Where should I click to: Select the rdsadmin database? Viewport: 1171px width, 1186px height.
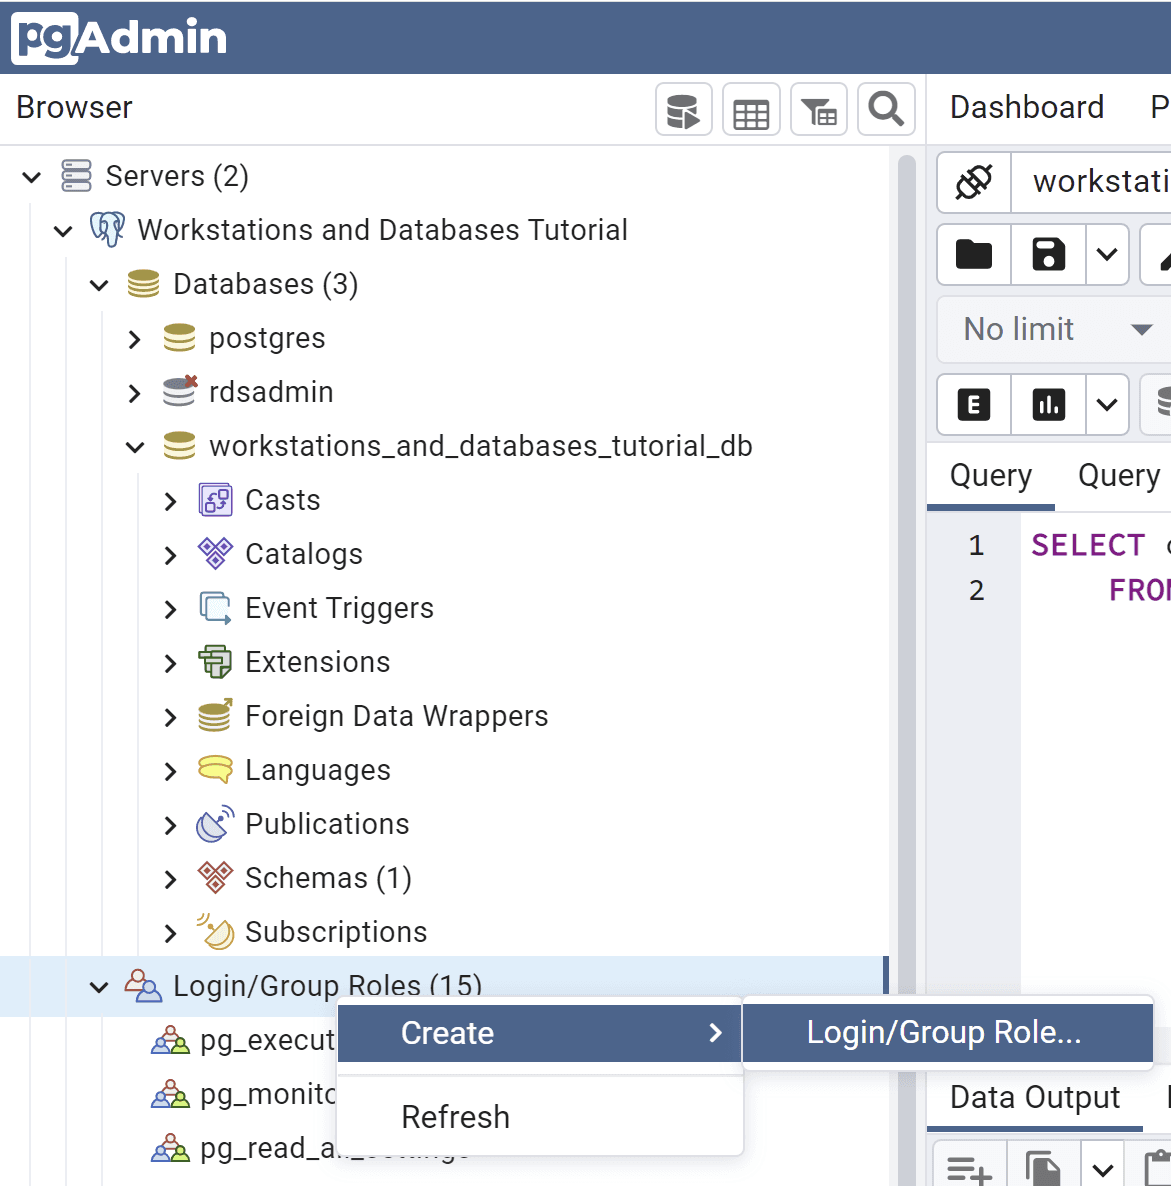(271, 392)
